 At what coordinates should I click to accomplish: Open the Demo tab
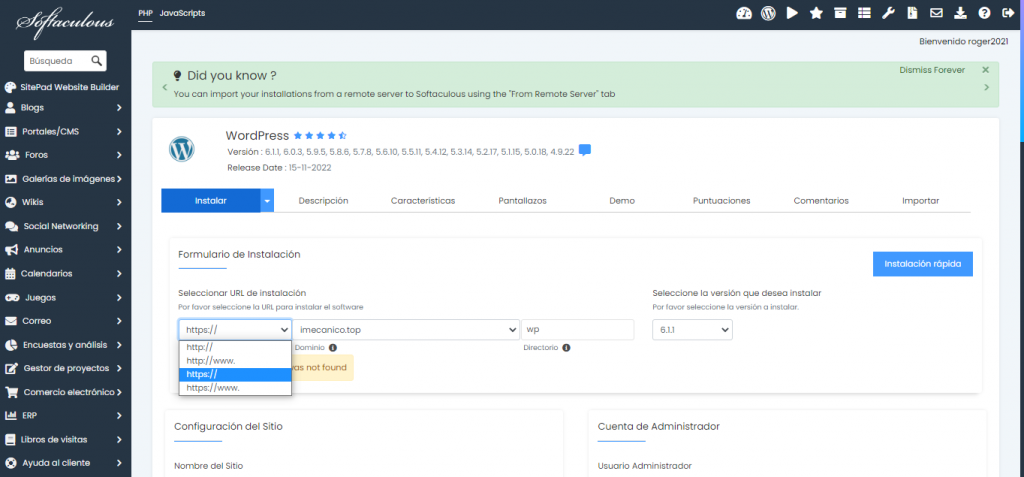622,201
